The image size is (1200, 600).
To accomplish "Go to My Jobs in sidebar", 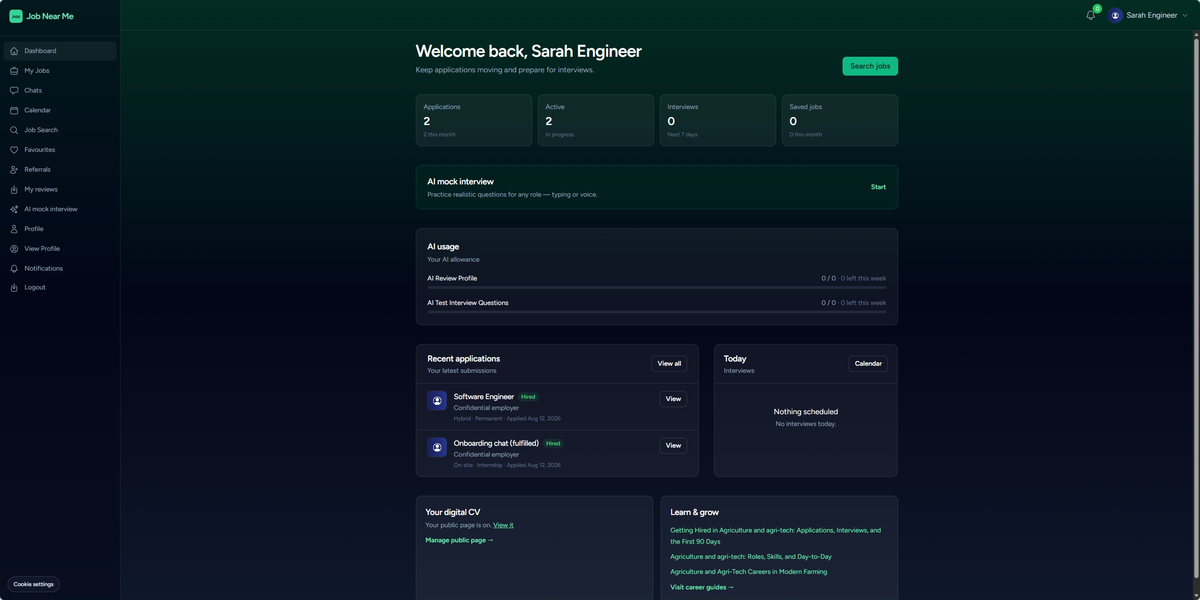I will pyautogui.click(x=60, y=71).
